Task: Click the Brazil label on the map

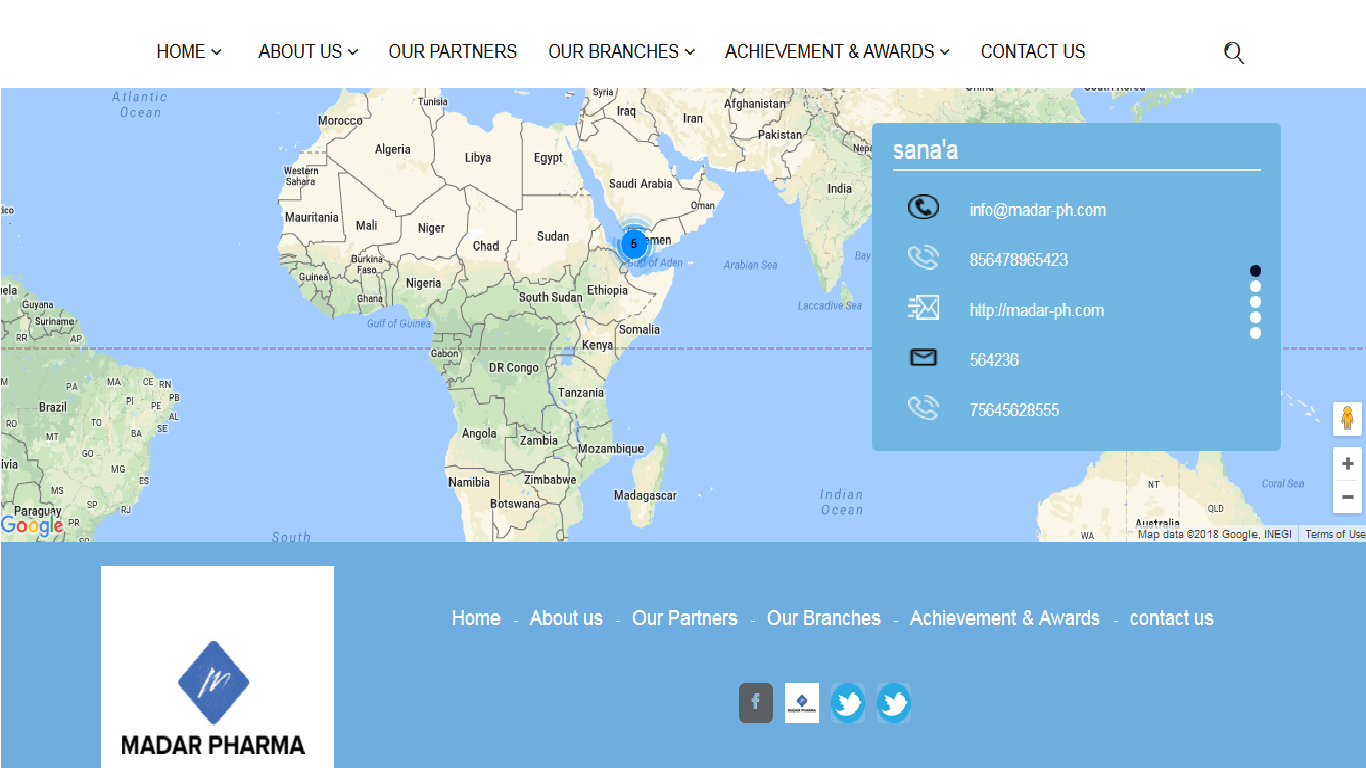Action: (53, 407)
